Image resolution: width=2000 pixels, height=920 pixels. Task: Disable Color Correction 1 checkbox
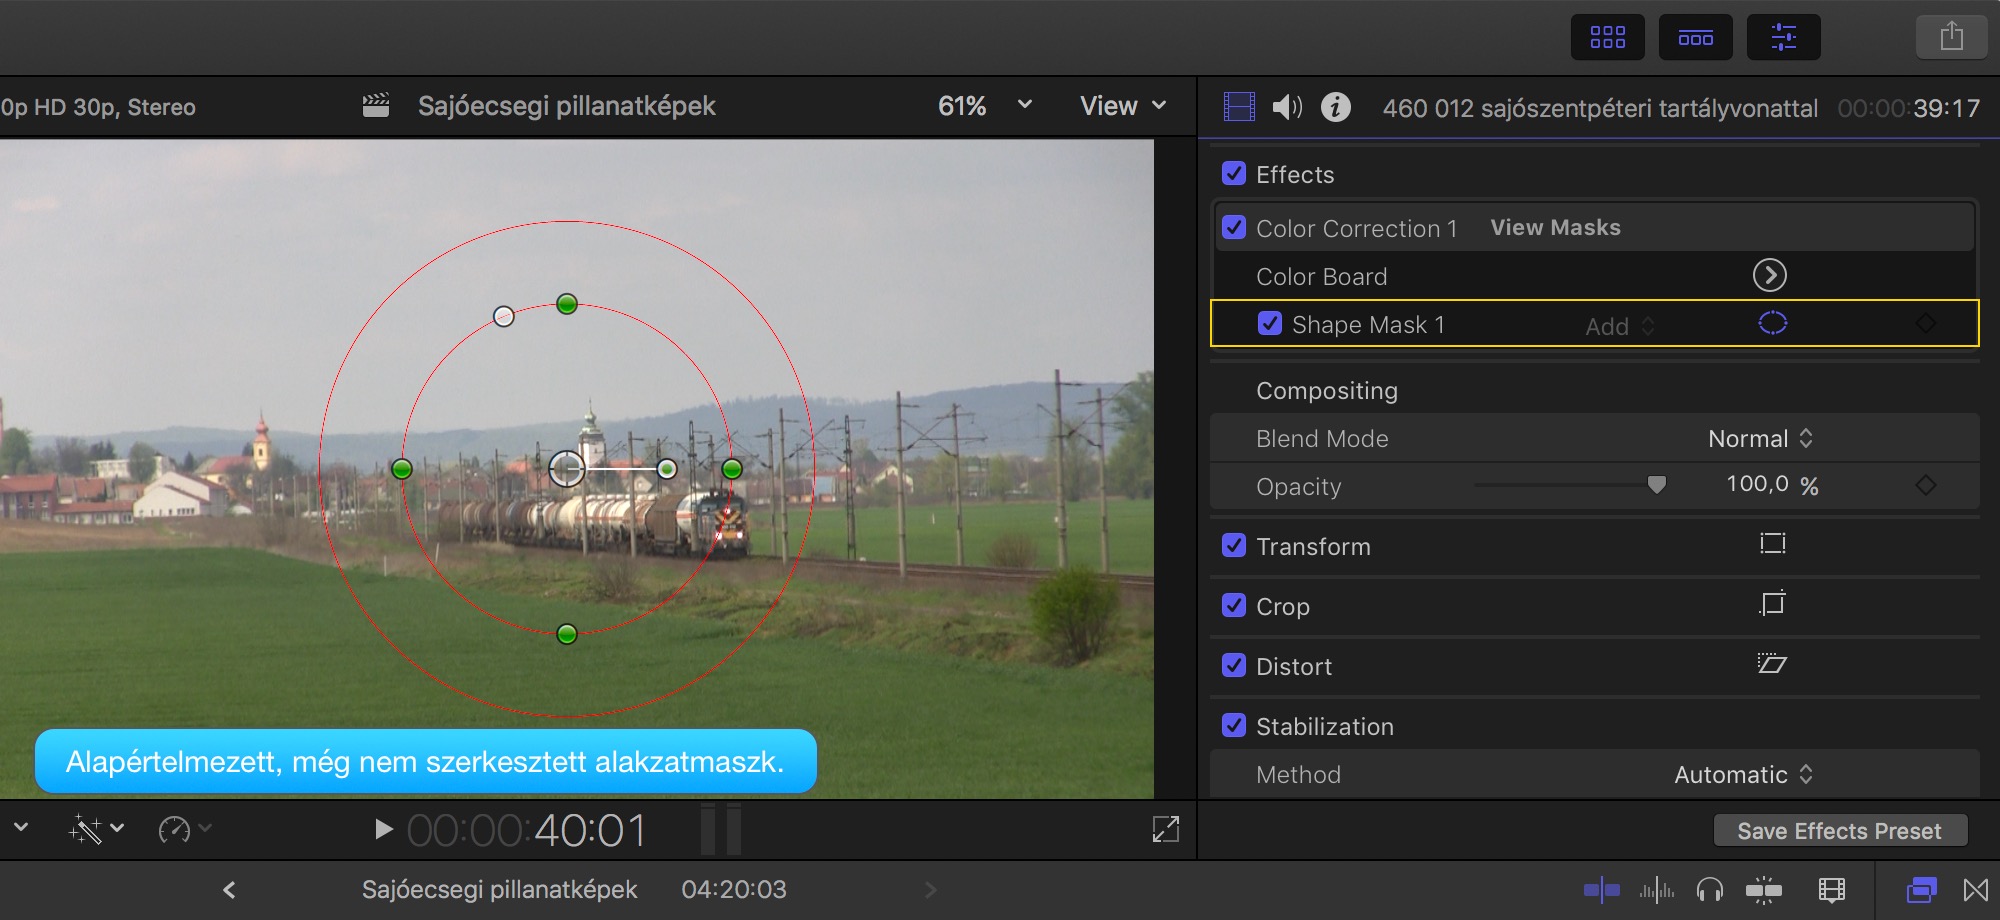pyautogui.click(x=1234, y=227)
